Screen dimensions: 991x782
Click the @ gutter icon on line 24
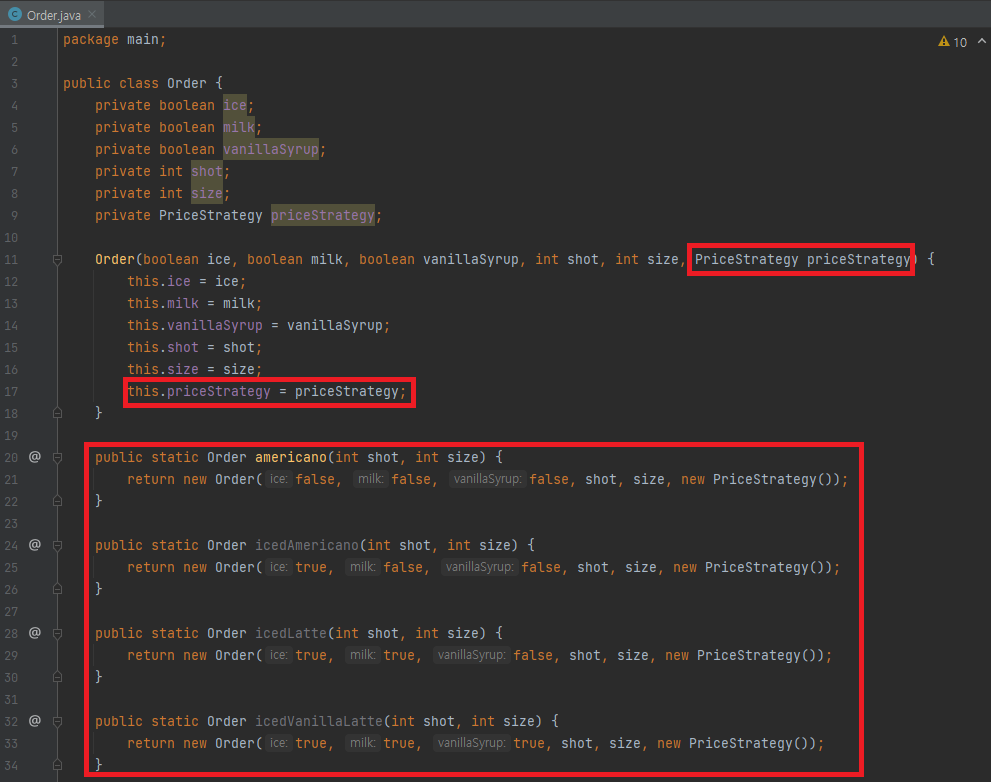35,544
